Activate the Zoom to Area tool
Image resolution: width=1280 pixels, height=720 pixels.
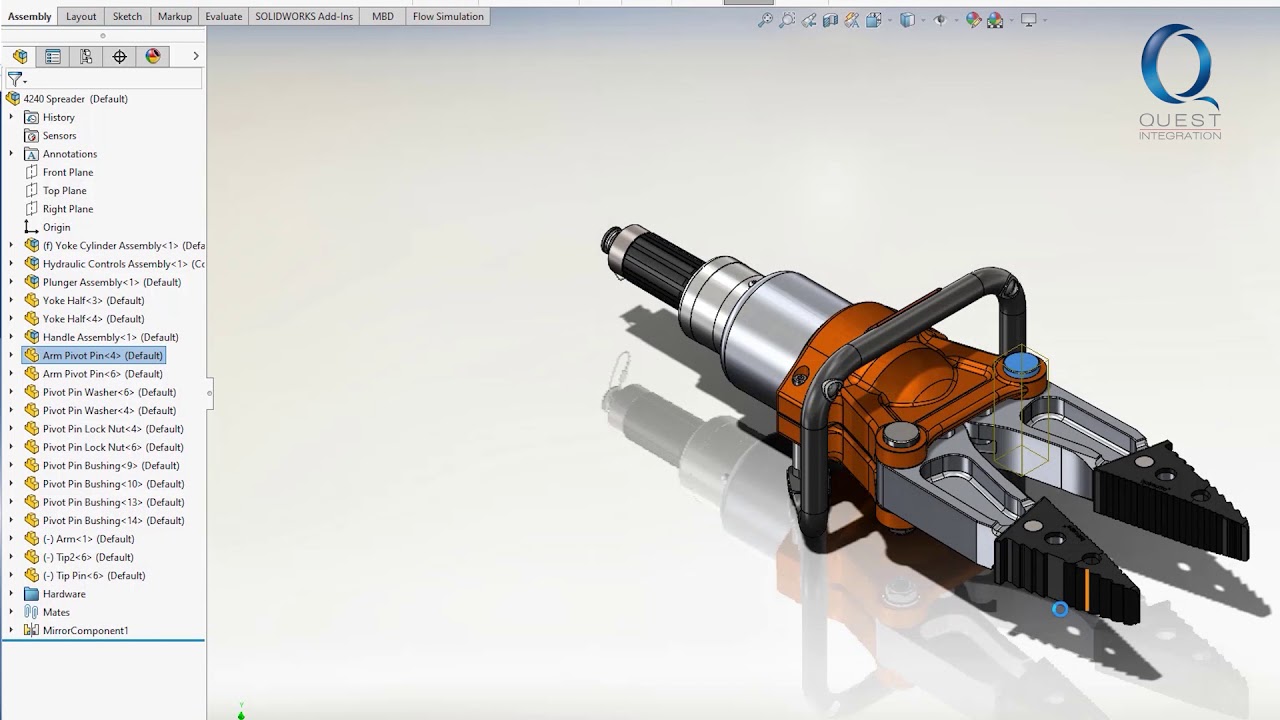[x=787, y=20]
